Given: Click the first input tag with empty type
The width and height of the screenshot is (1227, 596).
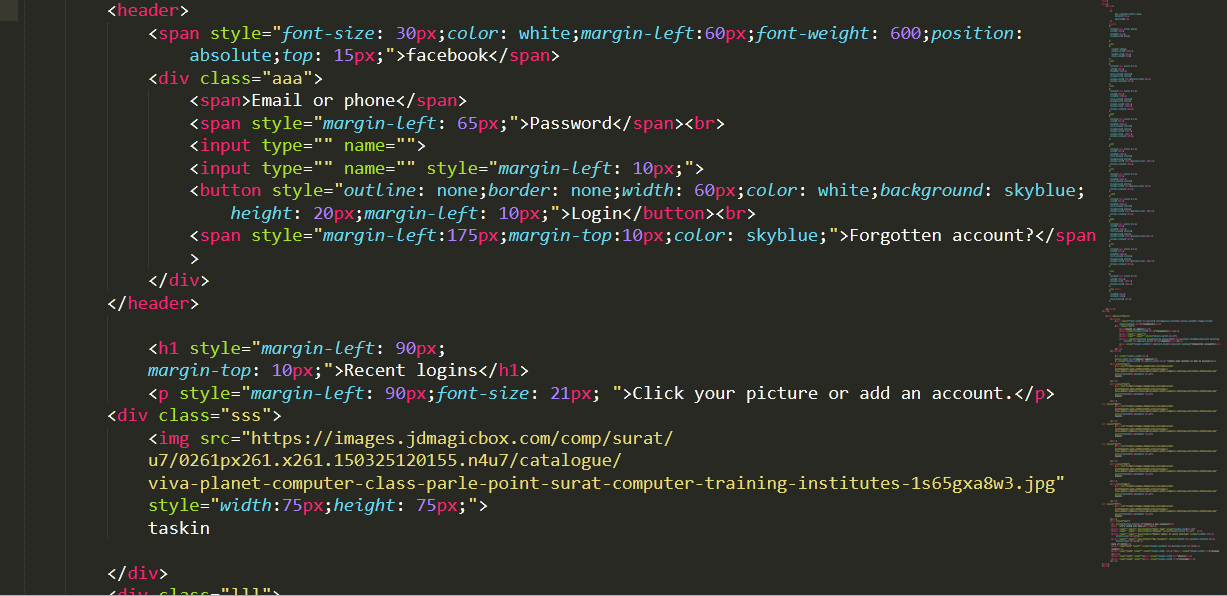Looking at the screenshot, I should click(308, 146).
